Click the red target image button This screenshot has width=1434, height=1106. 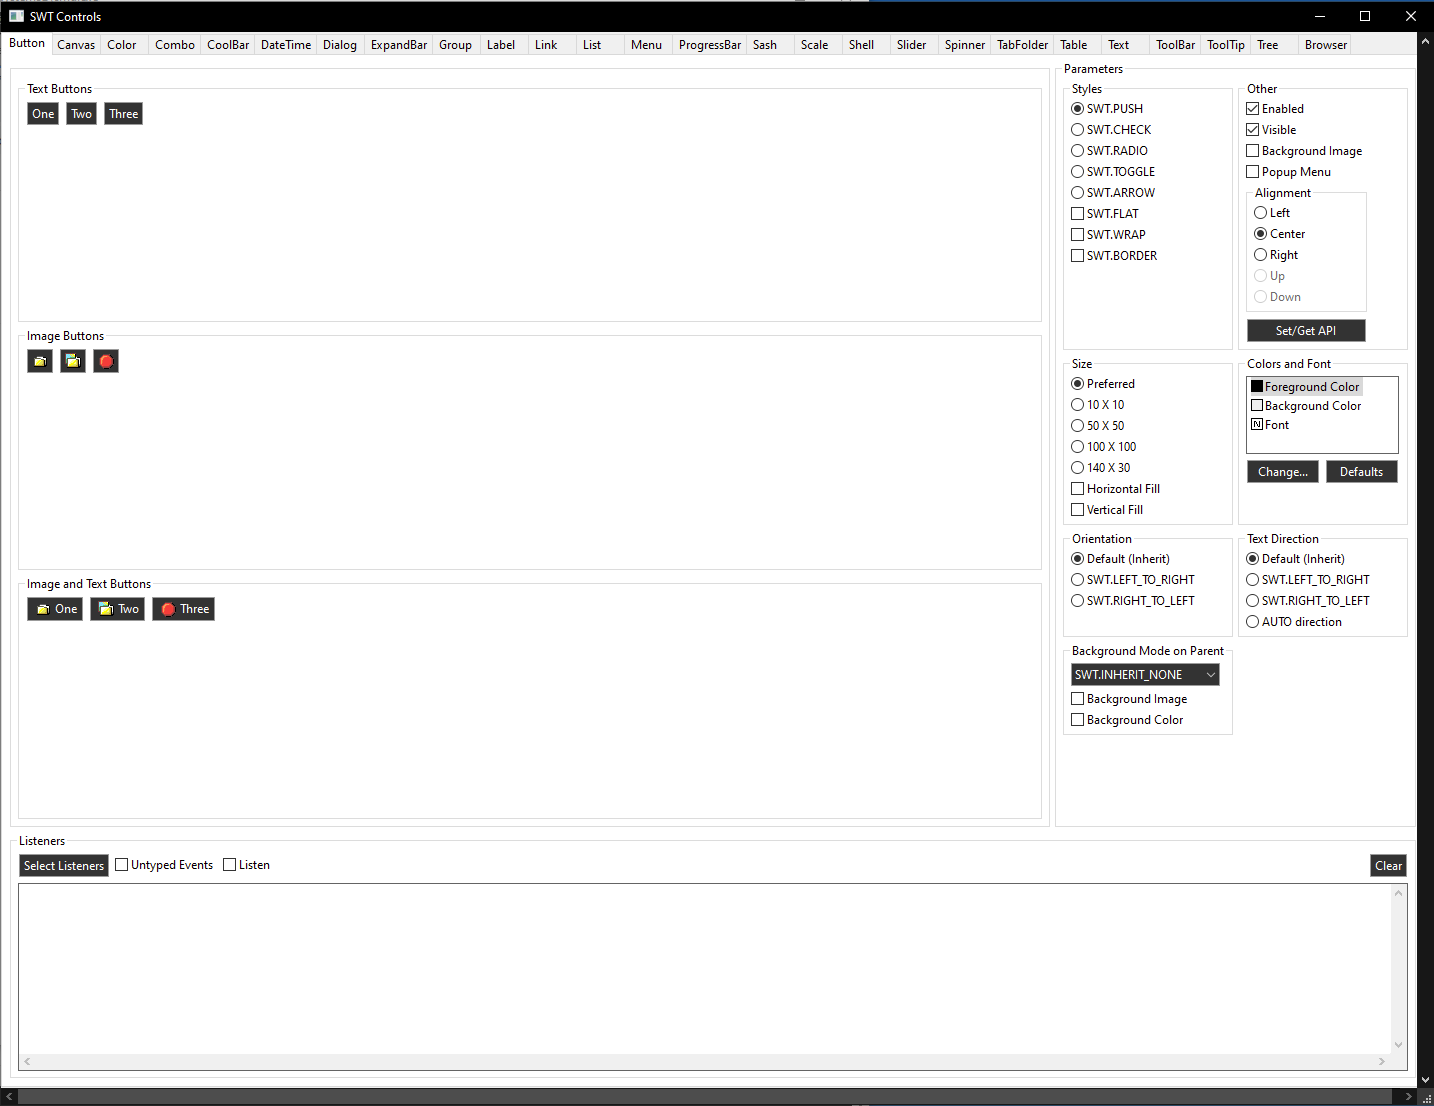[x=106, y=361]
